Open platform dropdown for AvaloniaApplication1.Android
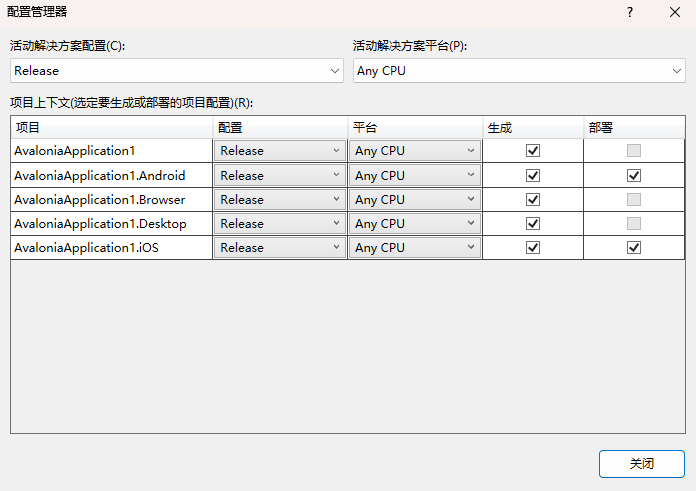696x491 pixels. 415,175
